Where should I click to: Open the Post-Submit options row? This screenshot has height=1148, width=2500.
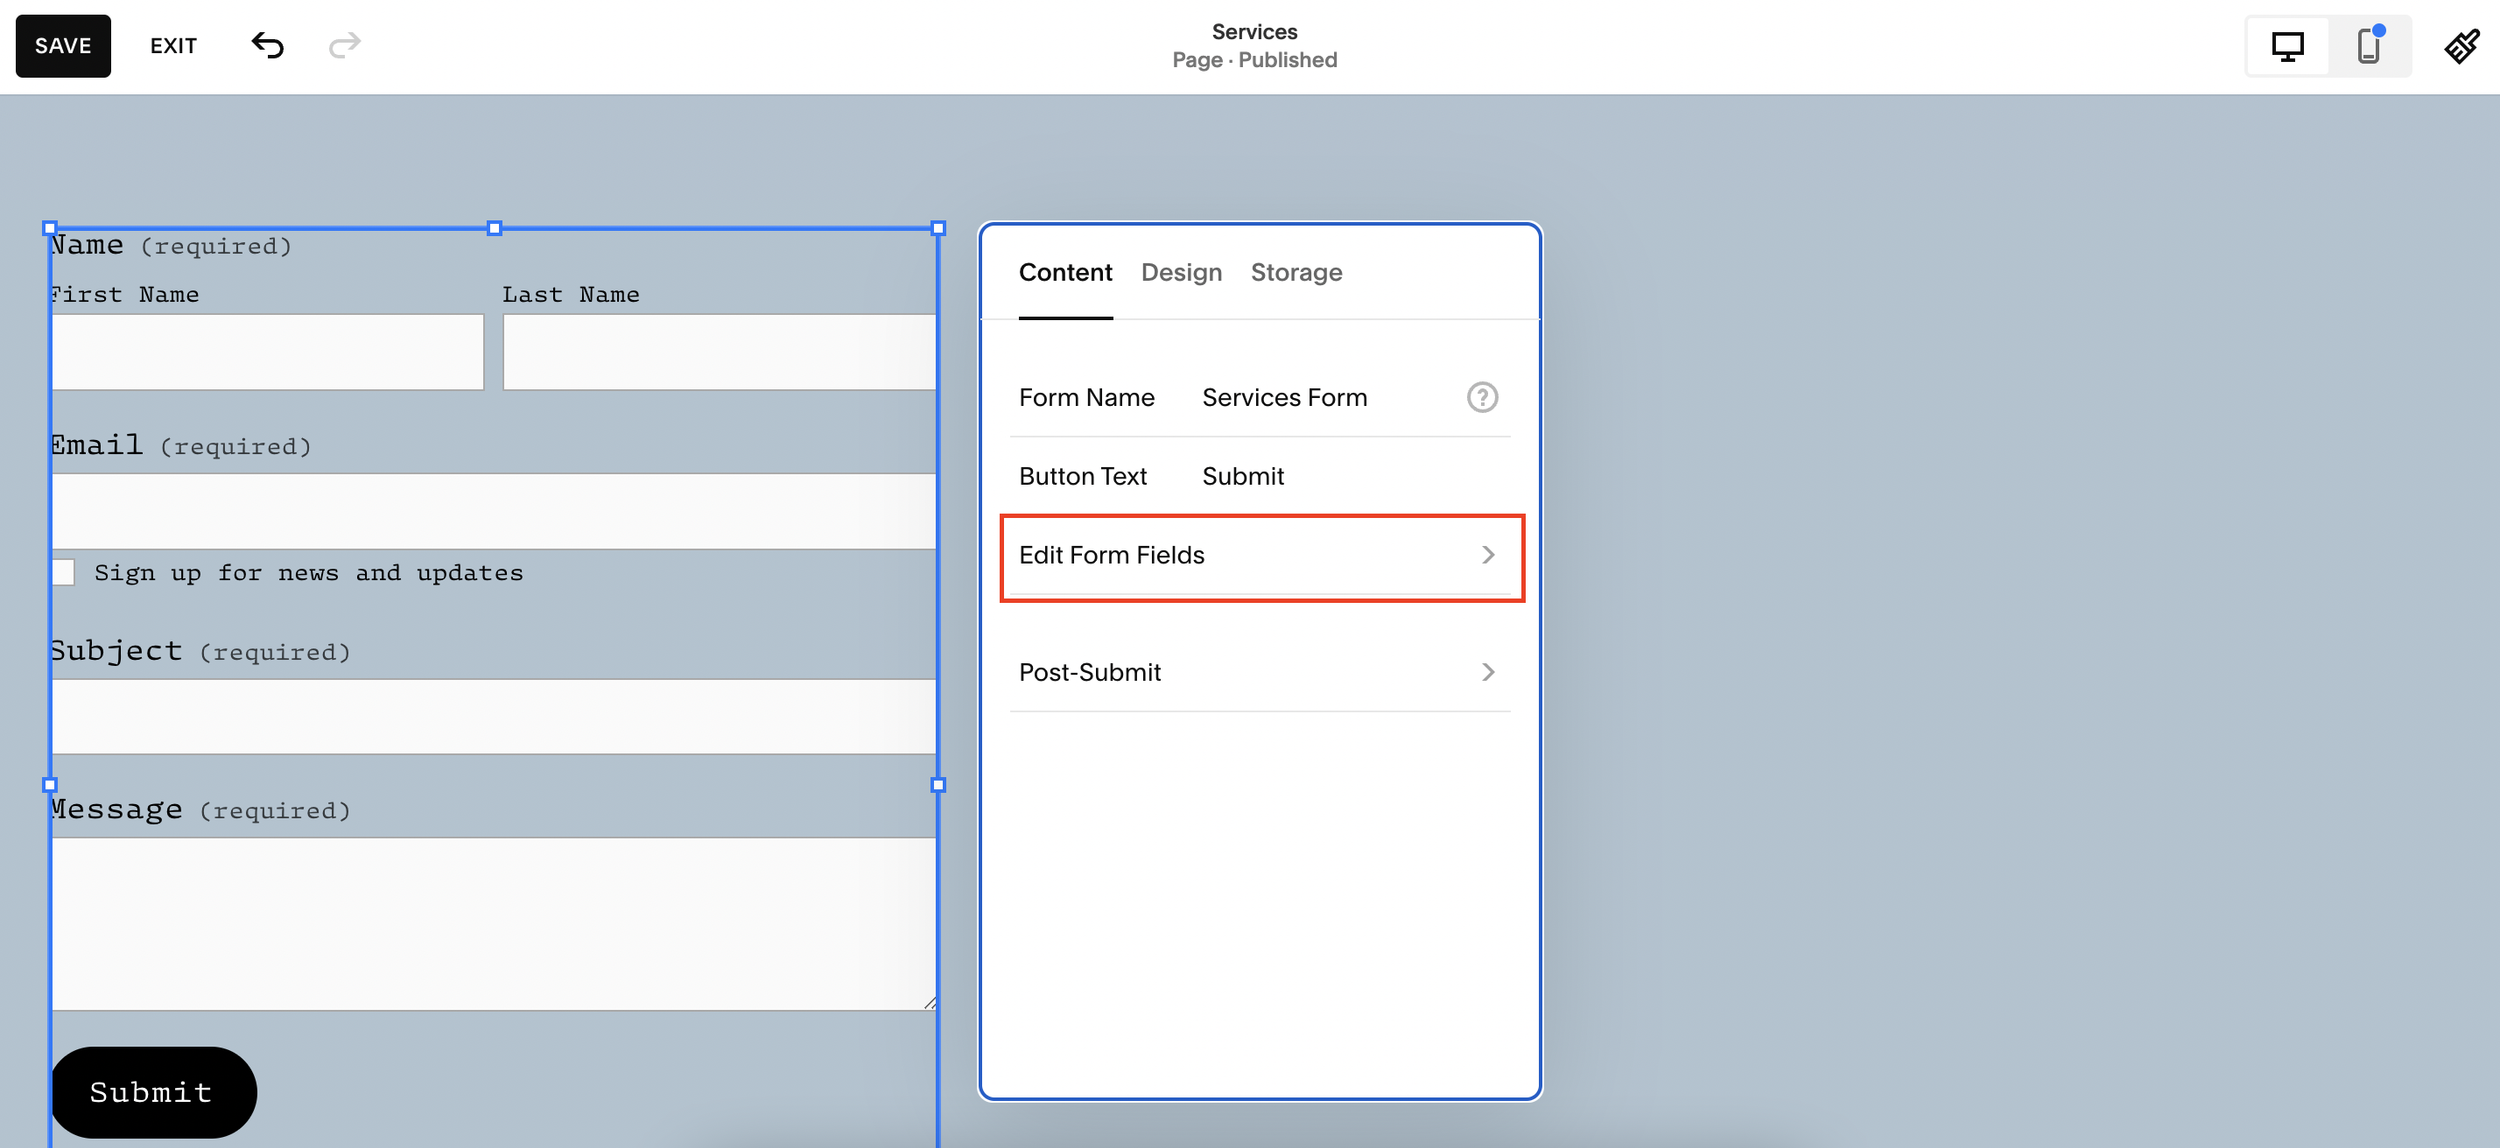[1260, 673]
